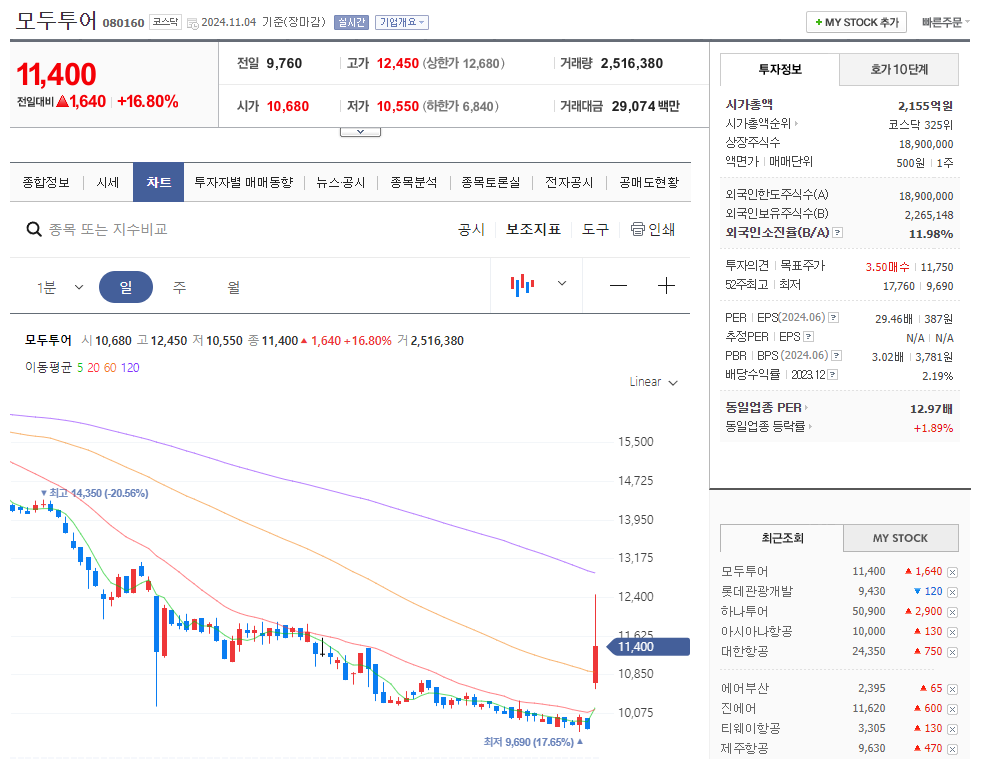
Task: Open the 도구 tools menu
Action: (x=595, y=230)
